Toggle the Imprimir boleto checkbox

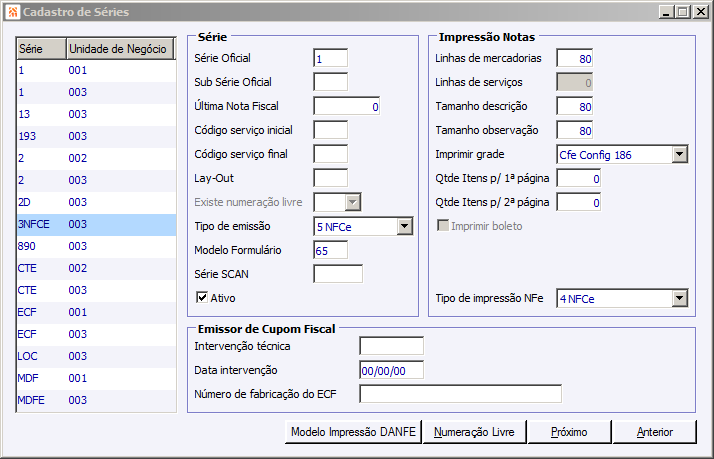pyautogui.click(x=444, y=226)
